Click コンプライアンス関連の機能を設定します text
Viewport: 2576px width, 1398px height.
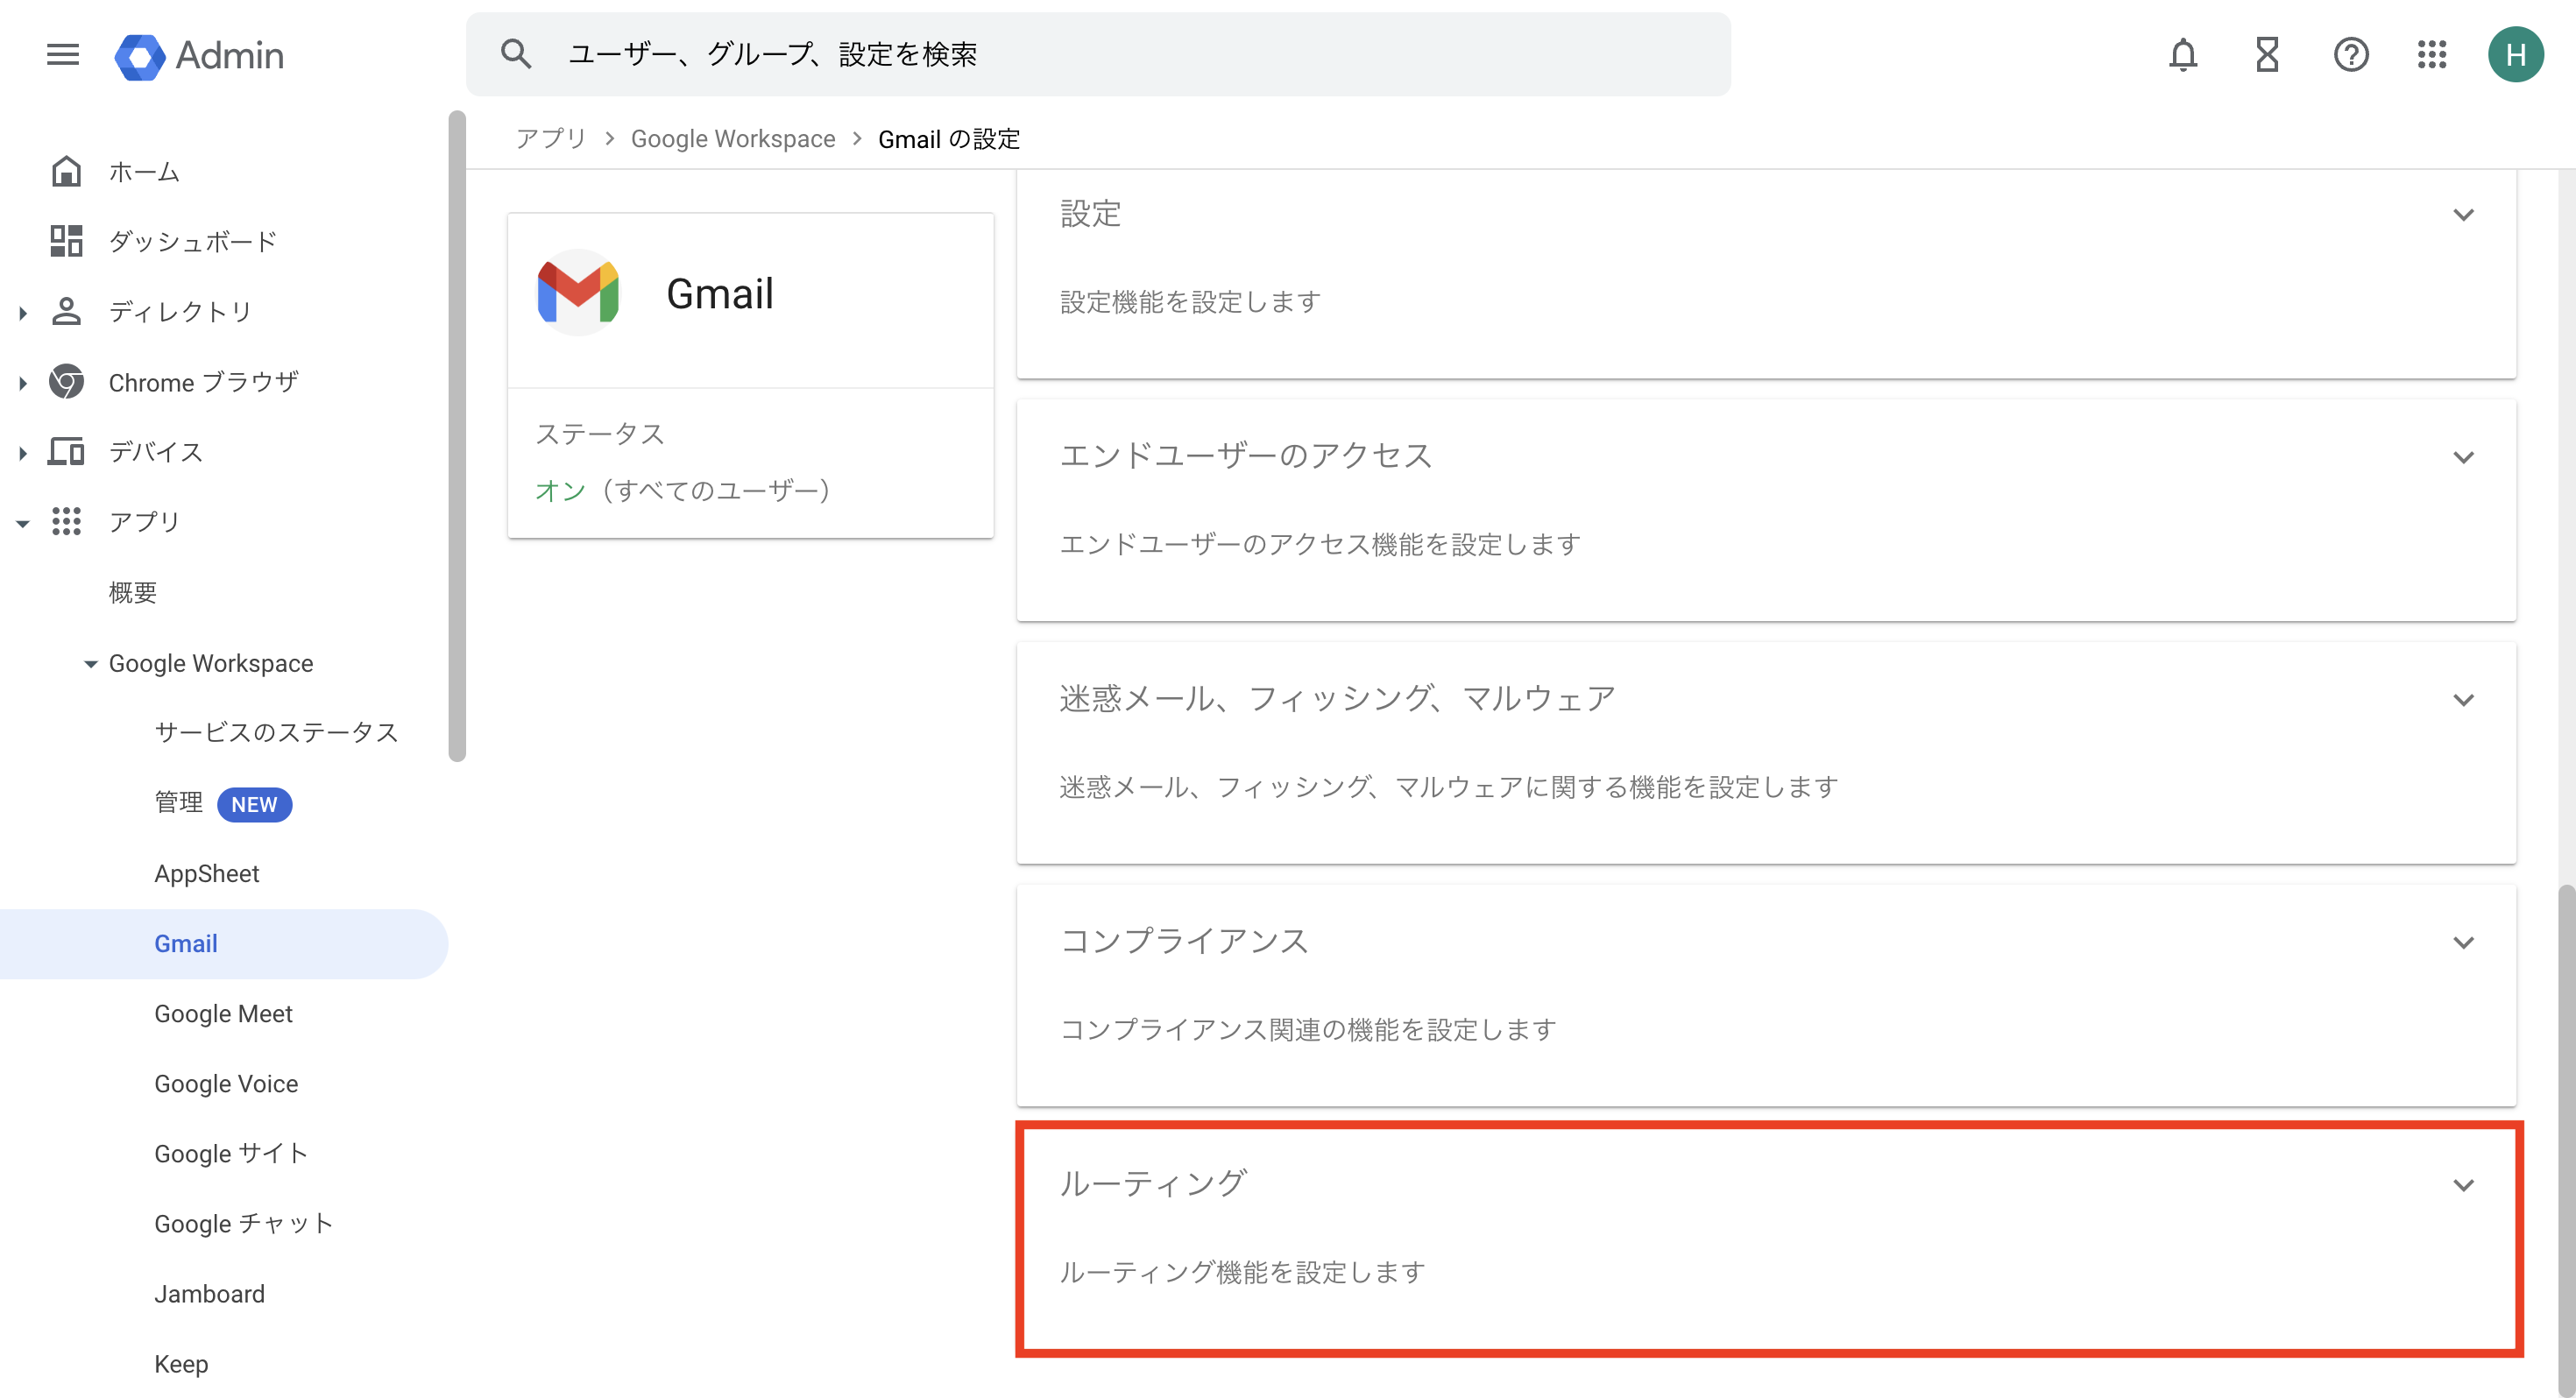[x=1308, y=1029]
